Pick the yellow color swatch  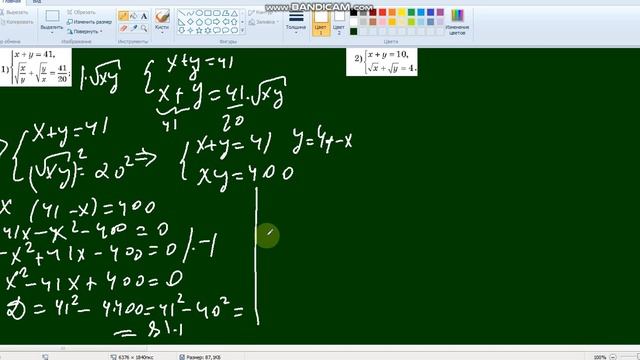coord(402,13)
